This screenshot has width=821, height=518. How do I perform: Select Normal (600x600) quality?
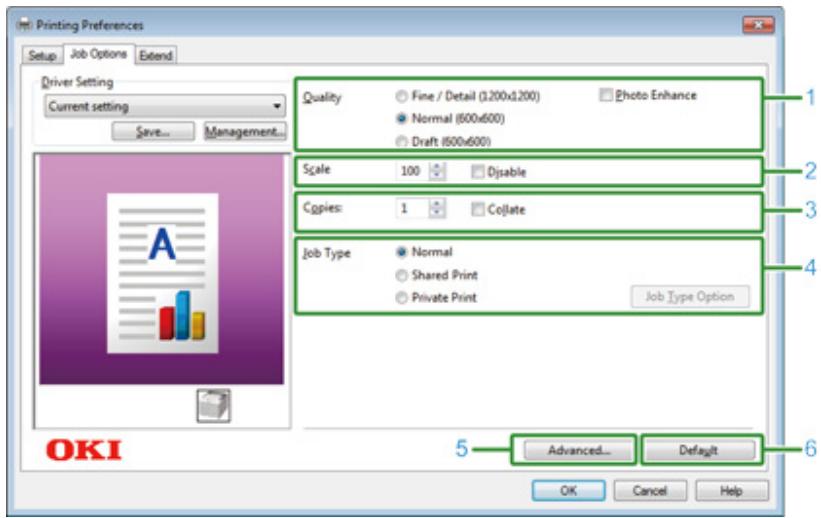click(x=401, y=119)
